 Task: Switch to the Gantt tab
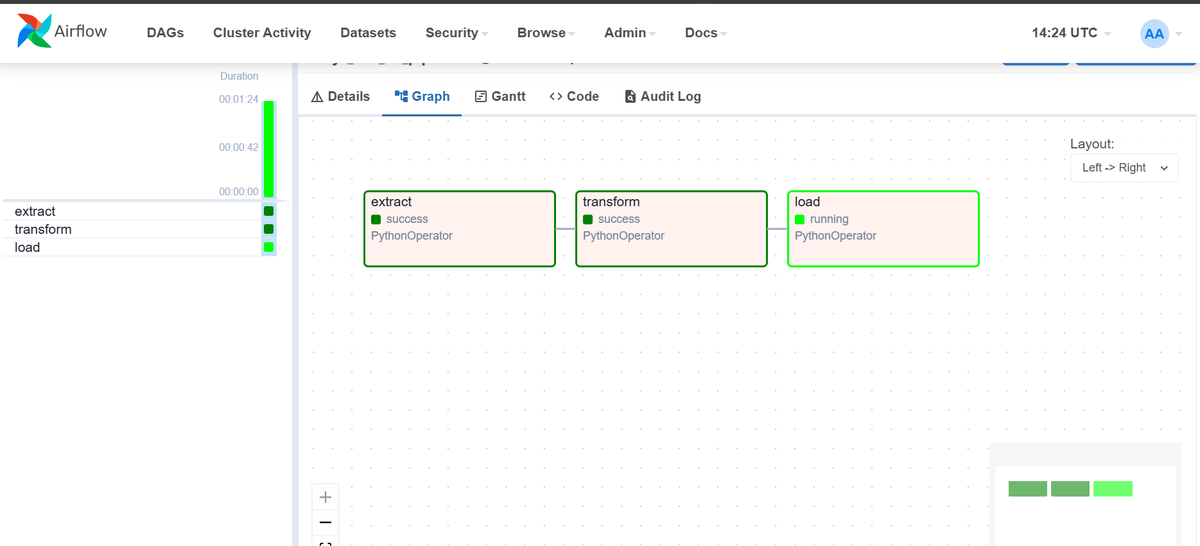tap(500, 97)
